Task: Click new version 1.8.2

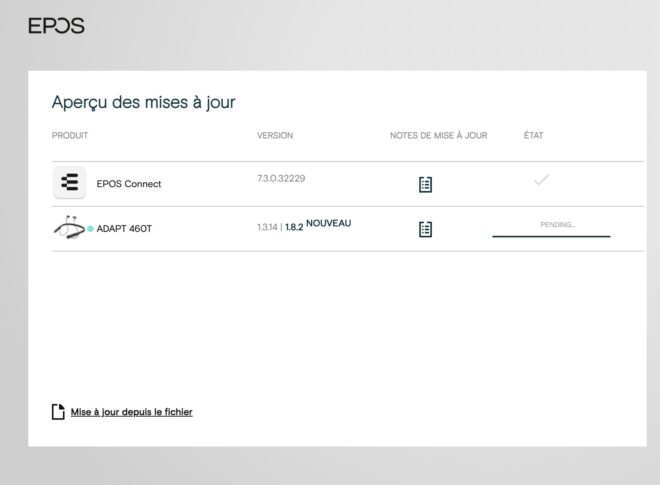Action: pos(294,227)
